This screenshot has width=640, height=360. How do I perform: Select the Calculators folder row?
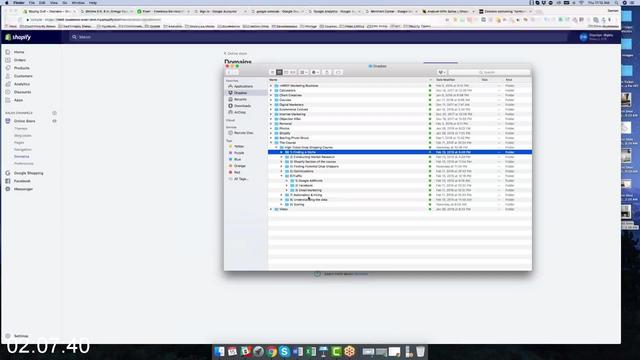(400, 91)
